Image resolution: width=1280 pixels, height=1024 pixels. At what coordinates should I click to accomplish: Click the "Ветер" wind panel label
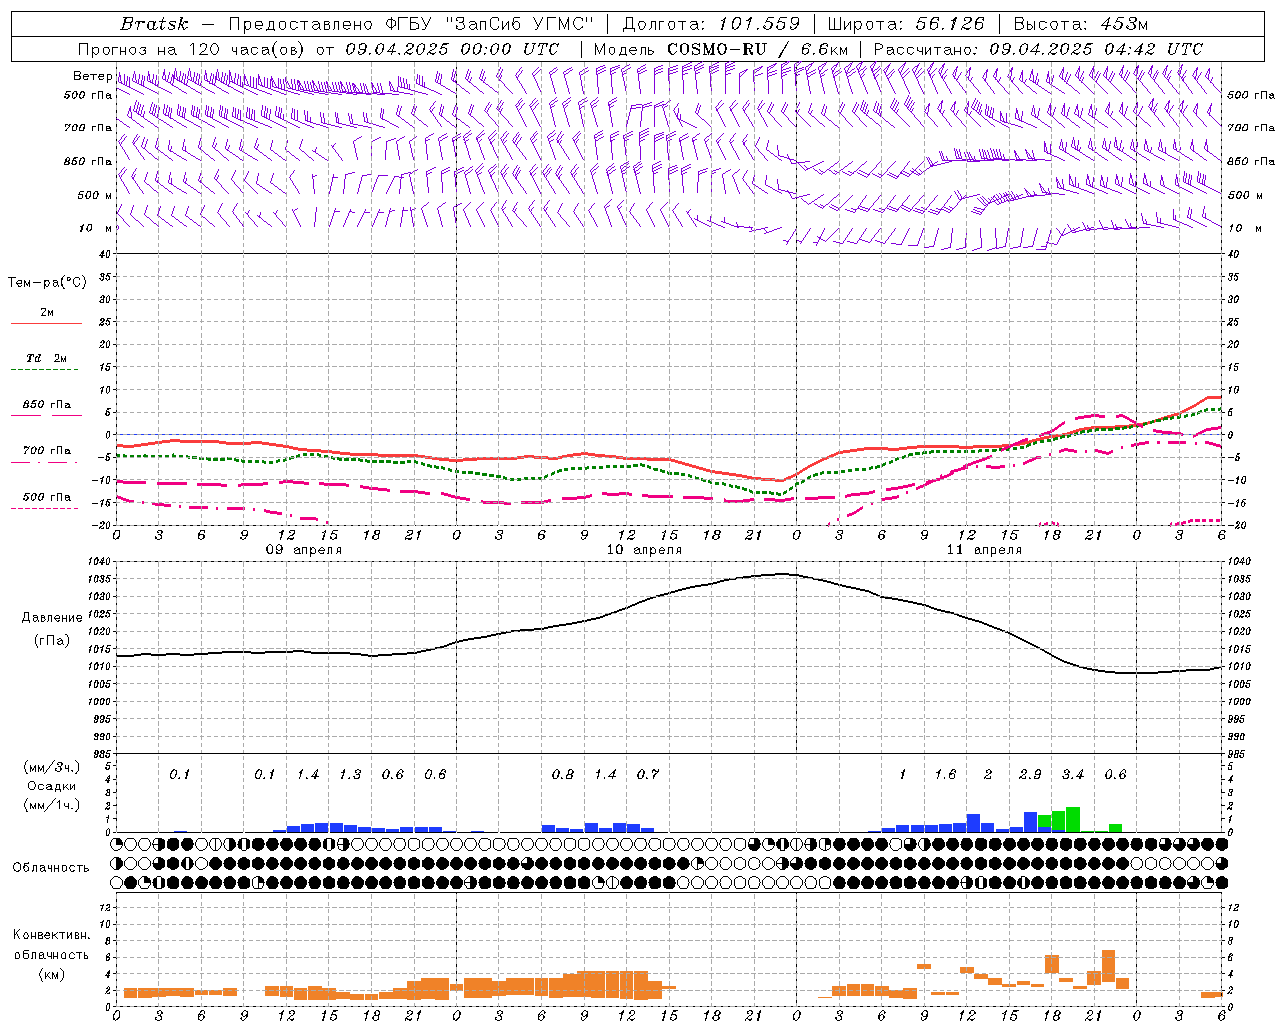tap(92, 76)
